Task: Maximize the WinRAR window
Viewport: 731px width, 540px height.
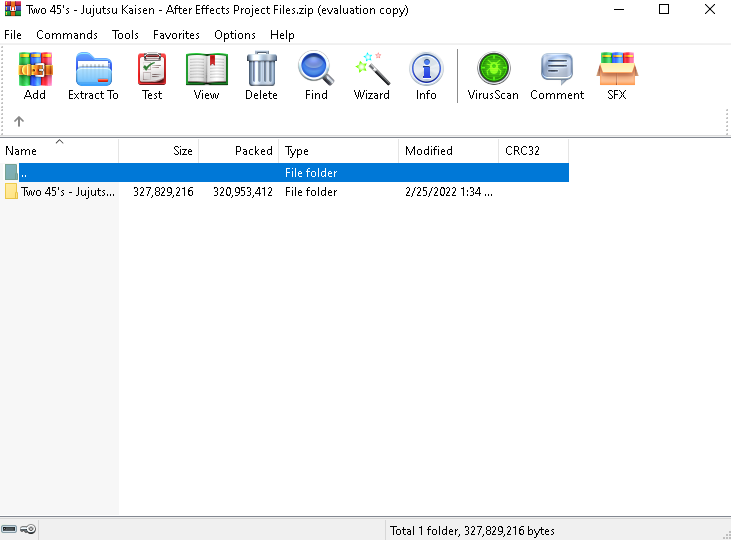Action: (664, 9)
